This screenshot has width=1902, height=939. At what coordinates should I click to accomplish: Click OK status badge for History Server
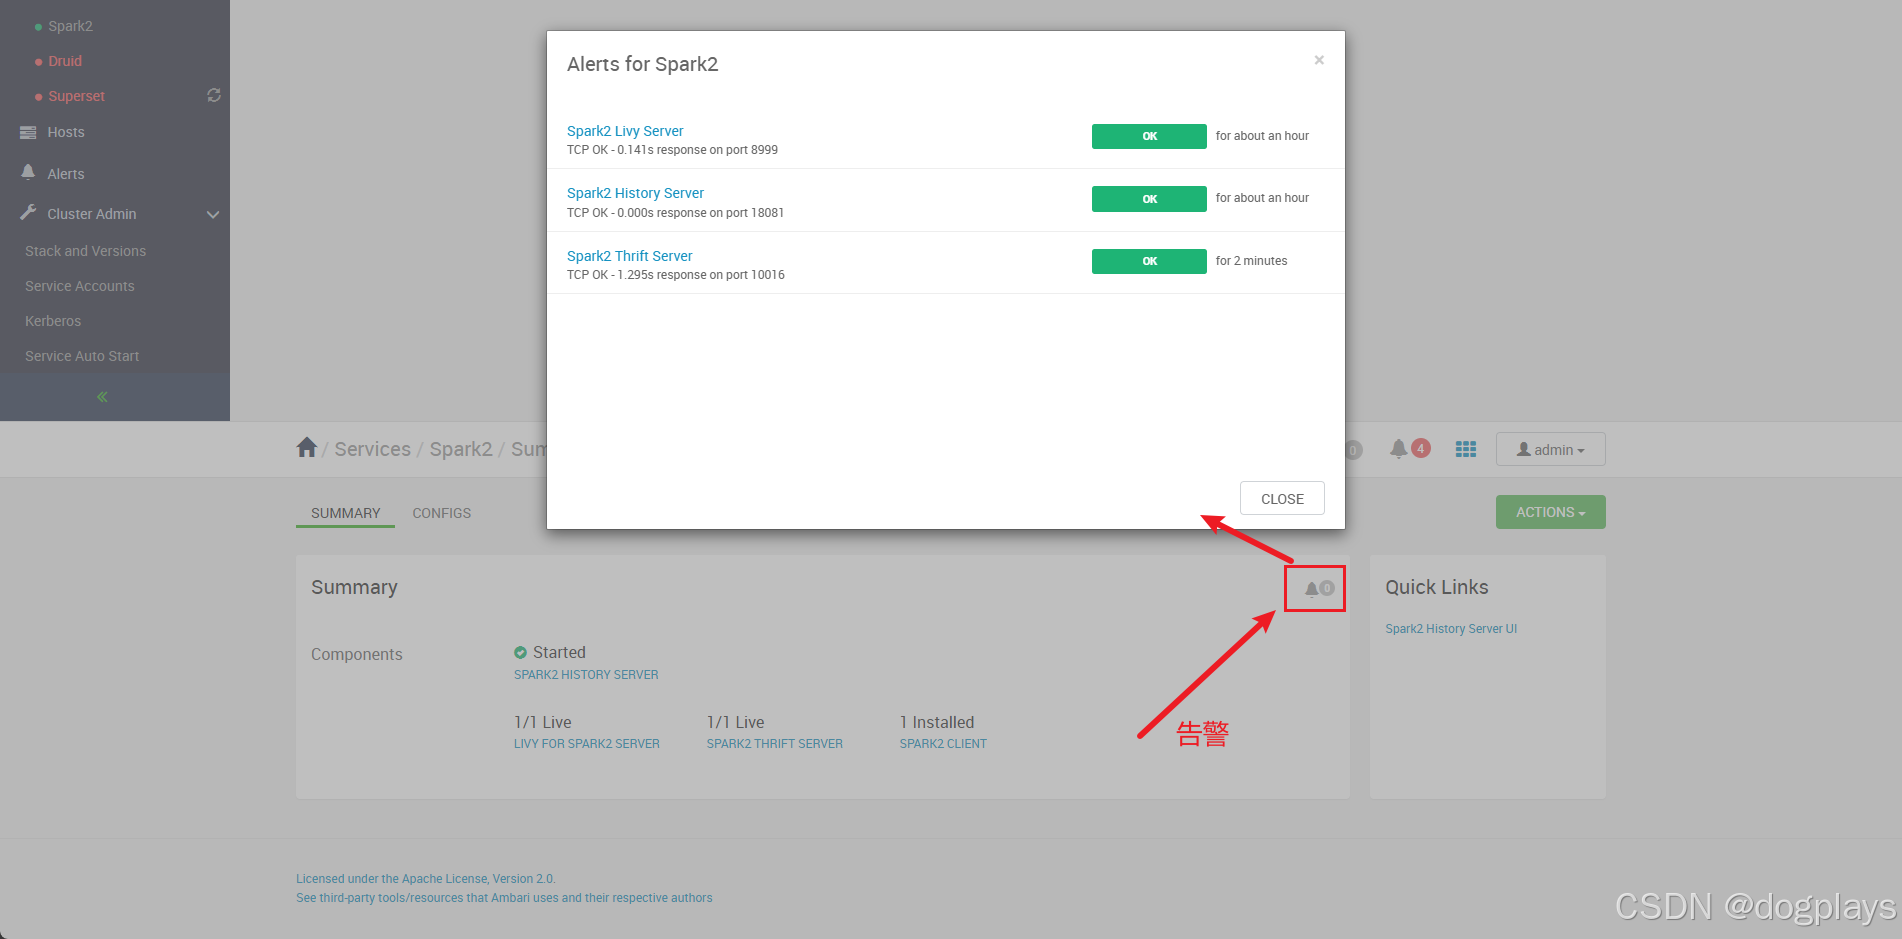(x=1149, y=199)
